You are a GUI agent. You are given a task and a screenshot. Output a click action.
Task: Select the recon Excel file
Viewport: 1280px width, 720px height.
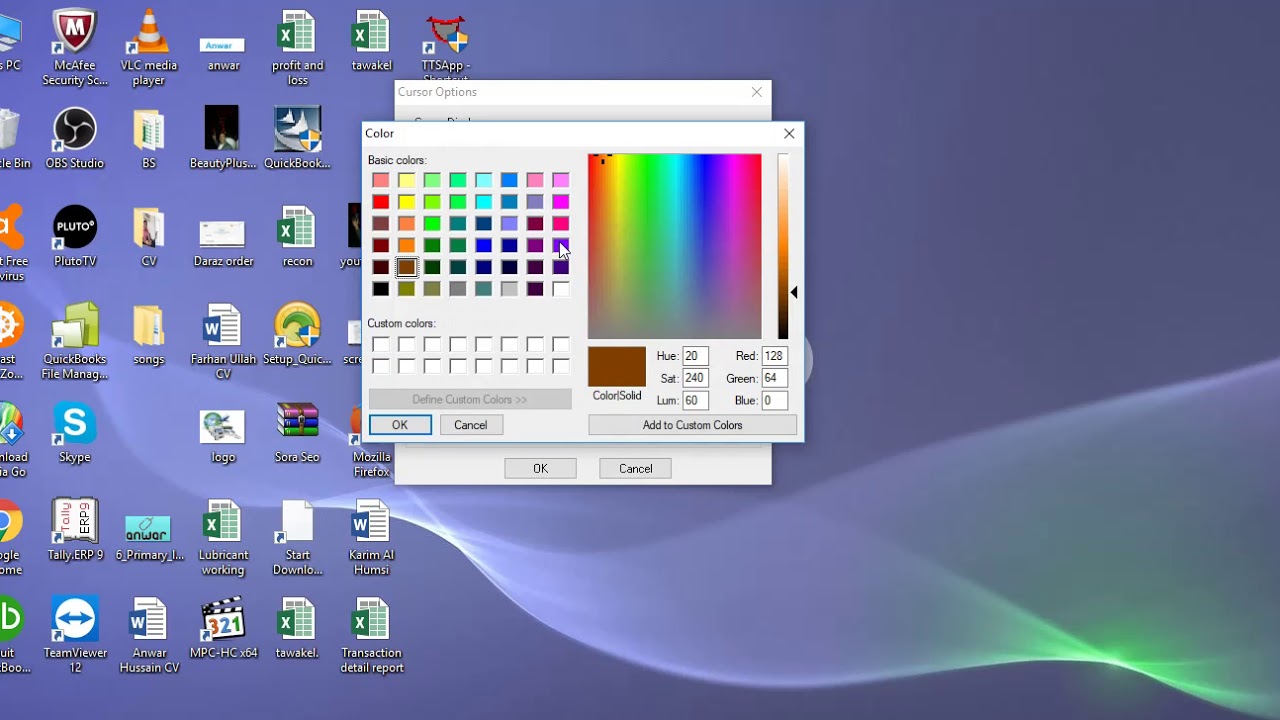click(297, 236)
